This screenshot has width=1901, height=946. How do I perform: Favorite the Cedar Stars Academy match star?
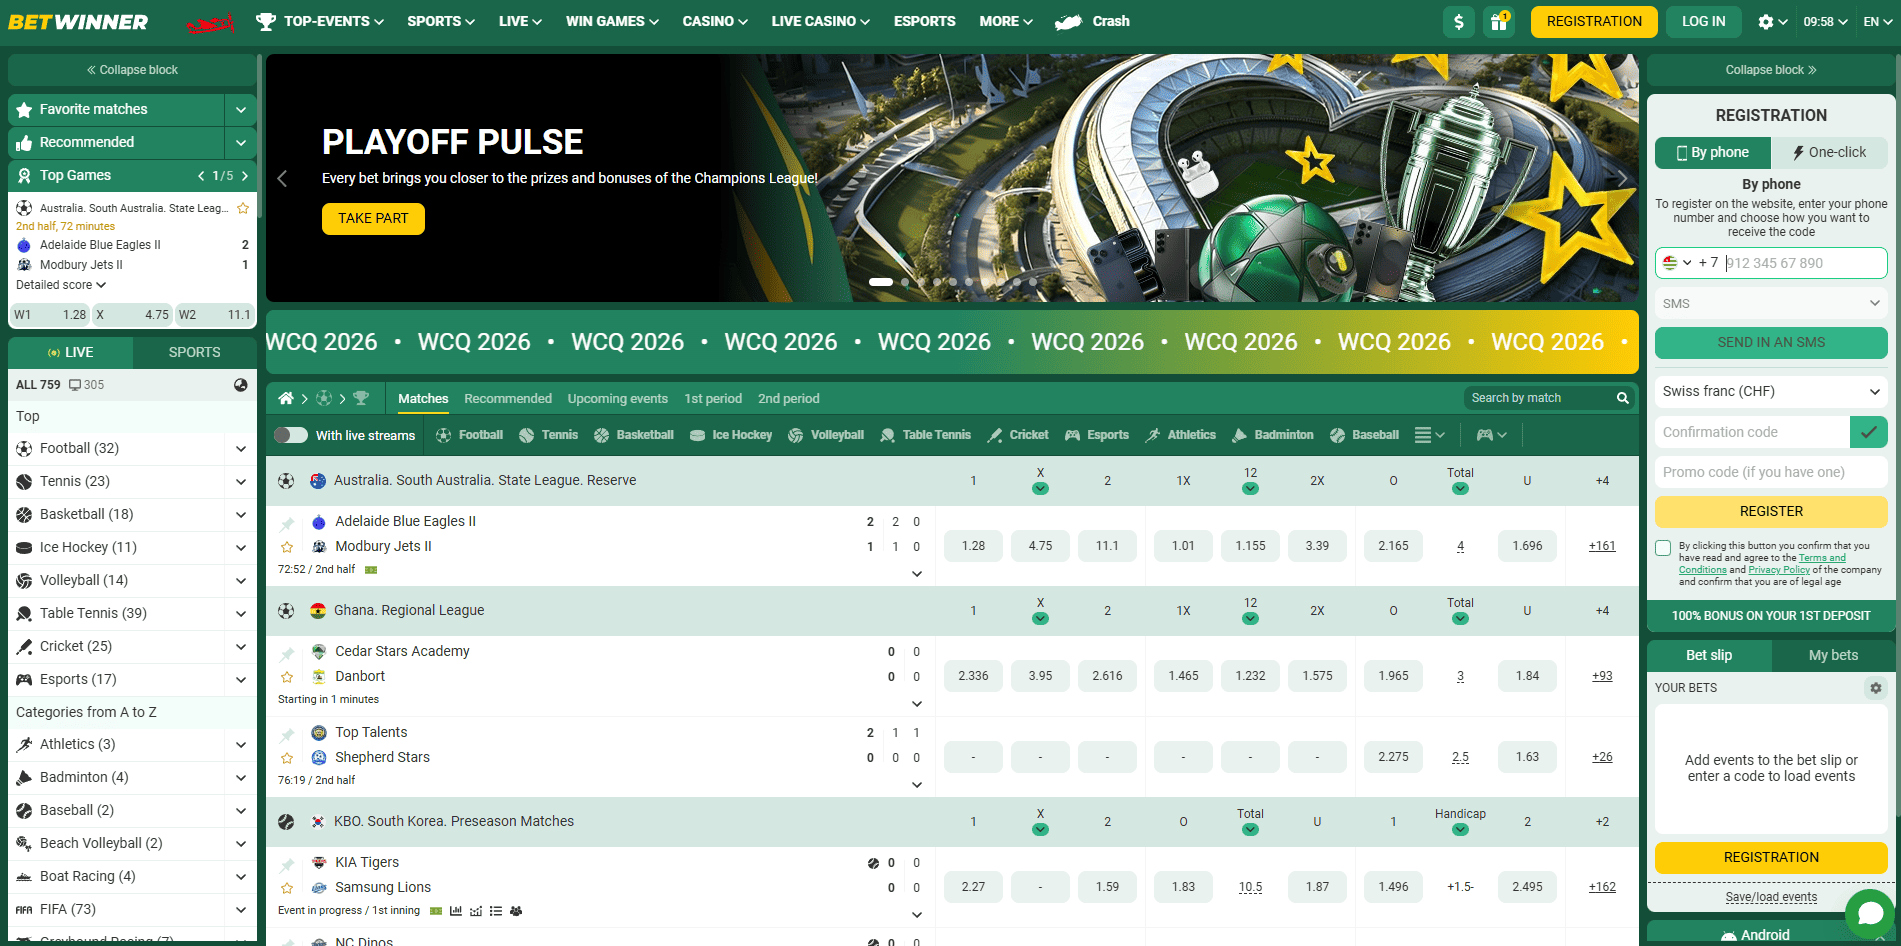click(287, 677)
